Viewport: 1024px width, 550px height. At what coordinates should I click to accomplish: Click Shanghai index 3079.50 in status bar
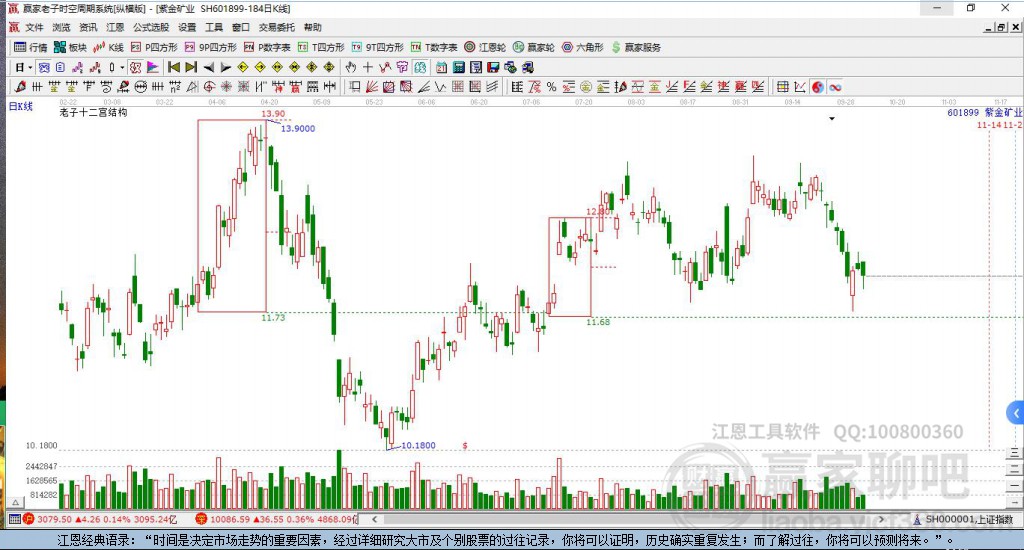click(54, 519)
